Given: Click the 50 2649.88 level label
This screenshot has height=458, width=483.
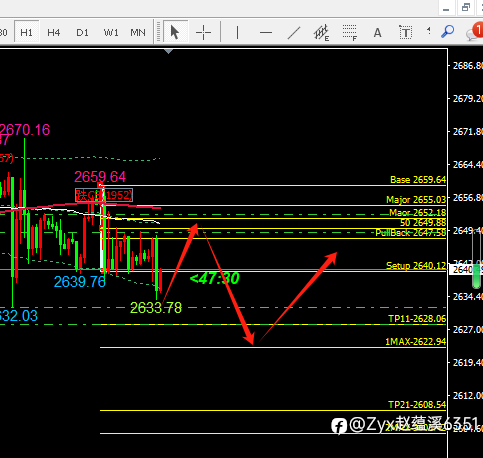Looking at the screenshot, I should pos(423,222).
